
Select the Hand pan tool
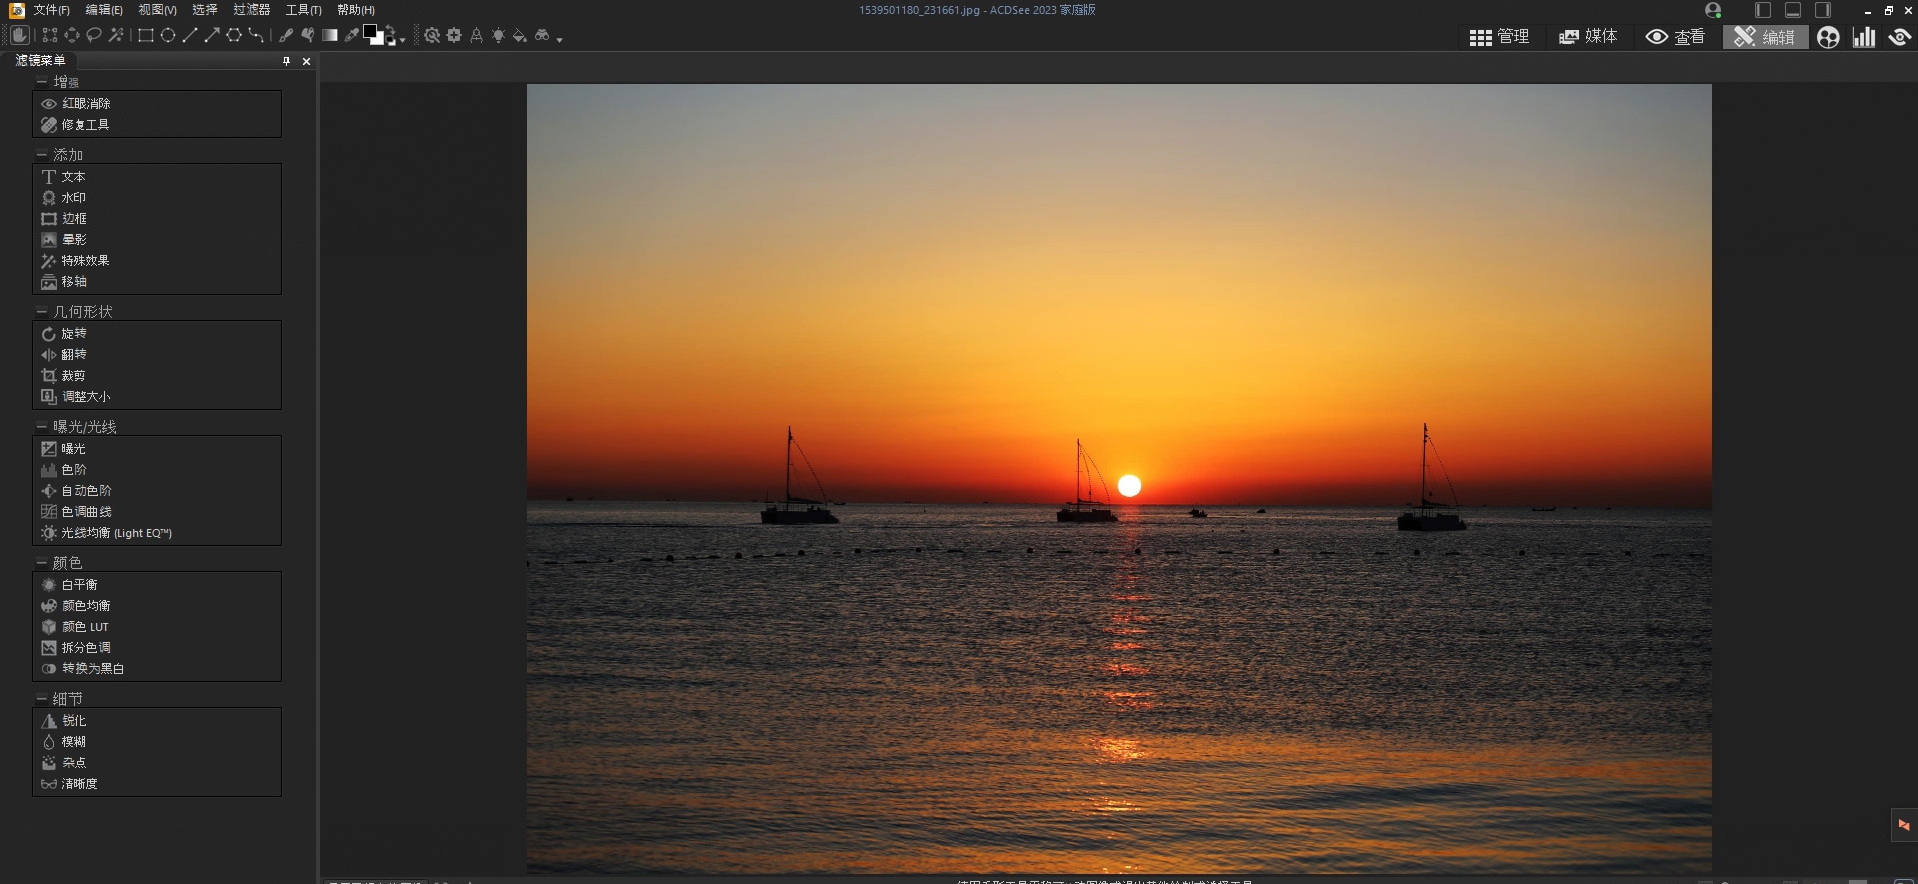click(x=20, y=36)
